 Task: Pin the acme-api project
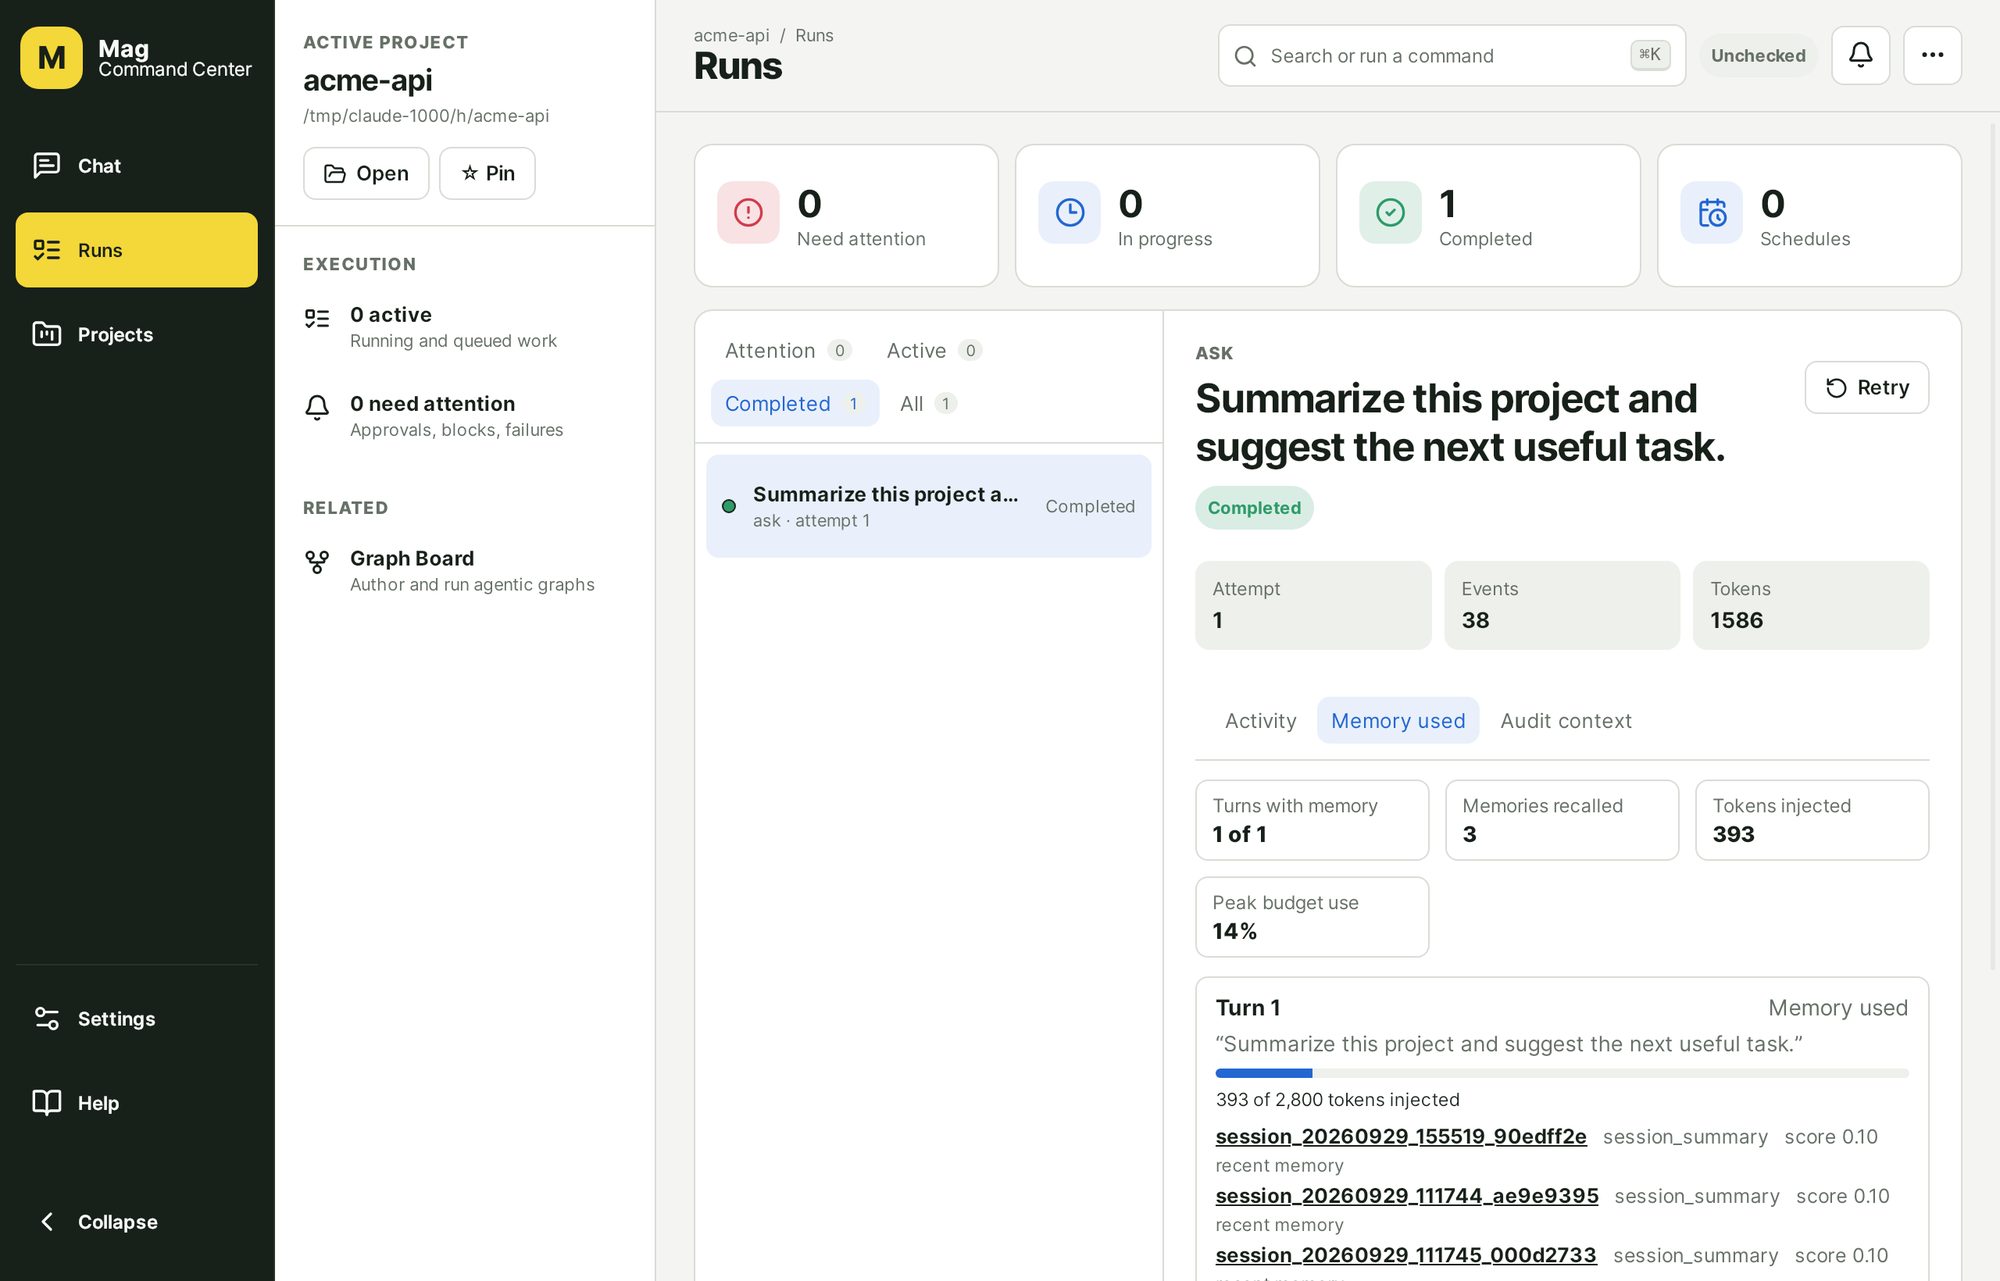click(487, 174)
